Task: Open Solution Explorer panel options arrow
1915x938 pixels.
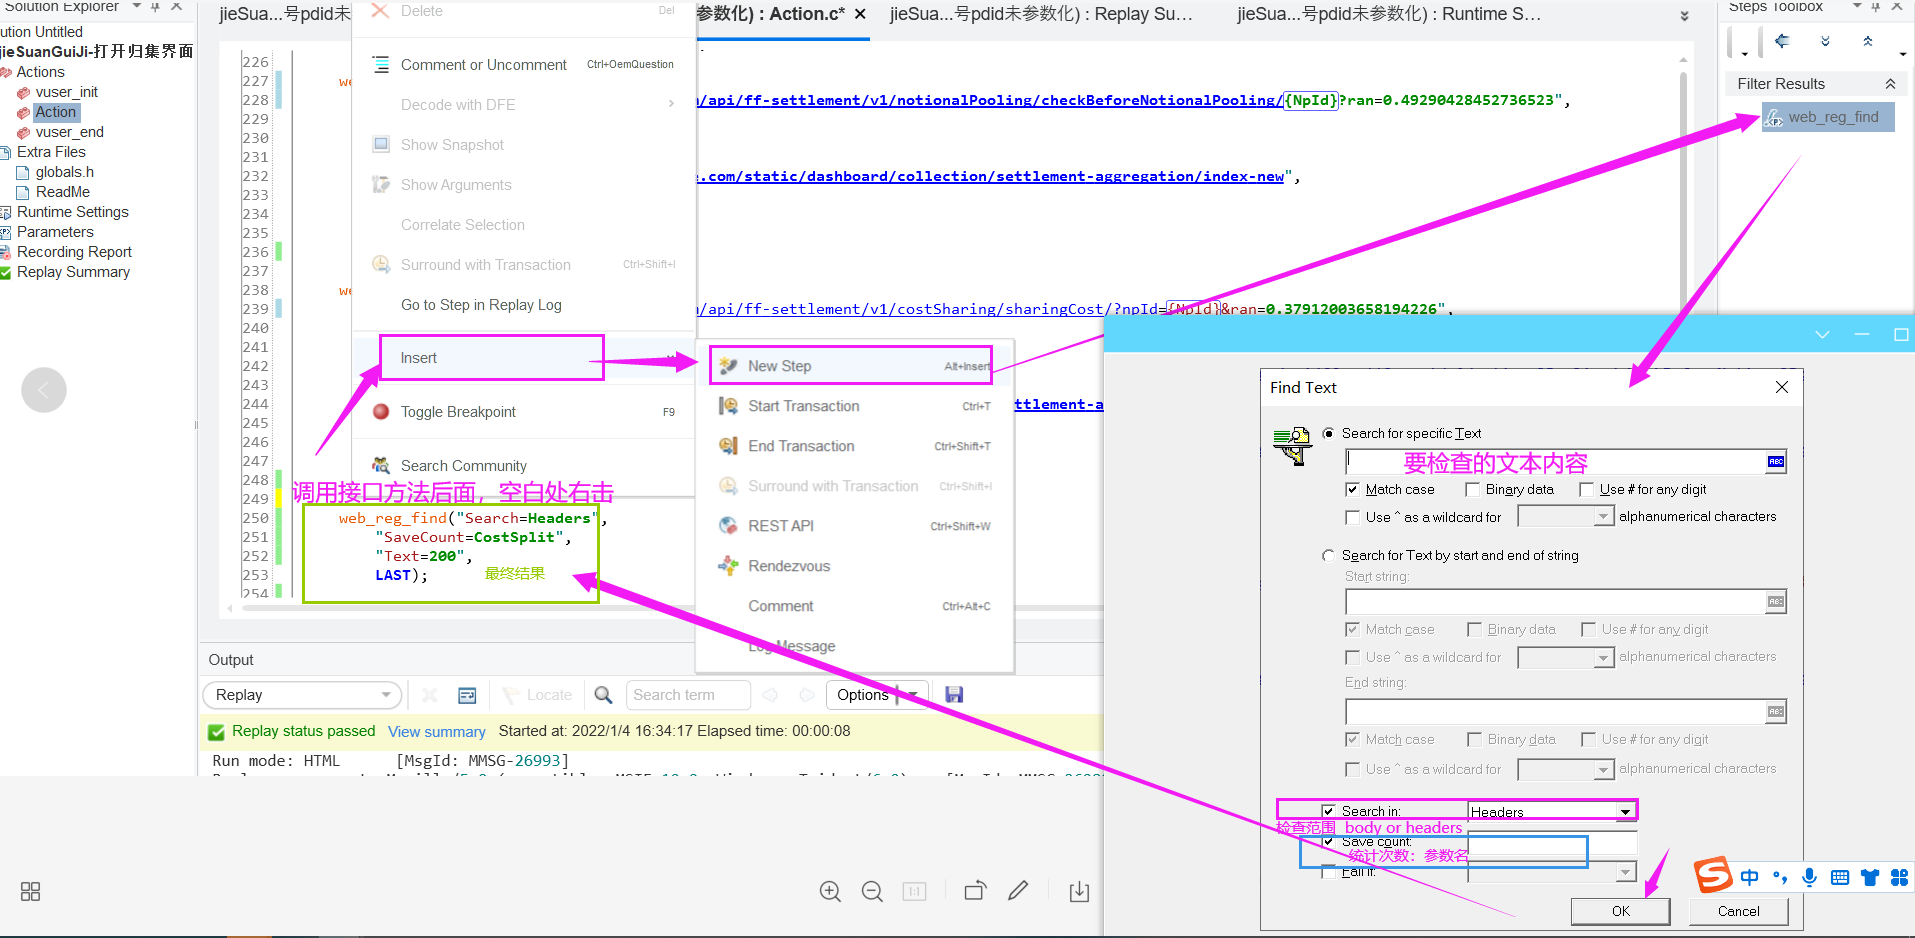Action: click(x=137, y=6)
